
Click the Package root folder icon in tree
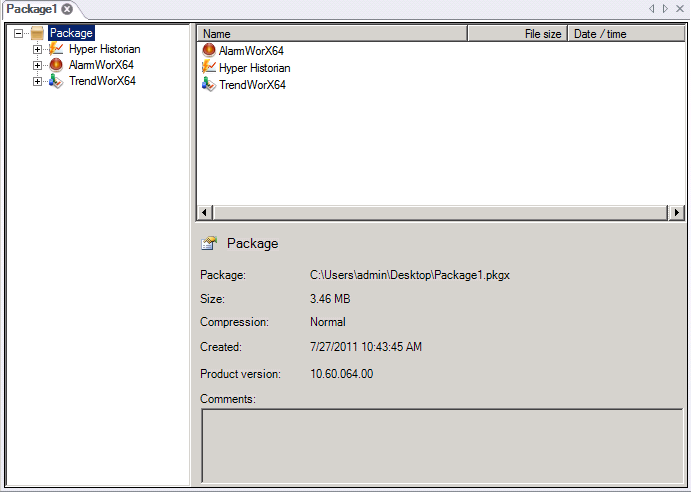(x=38, y=33)
